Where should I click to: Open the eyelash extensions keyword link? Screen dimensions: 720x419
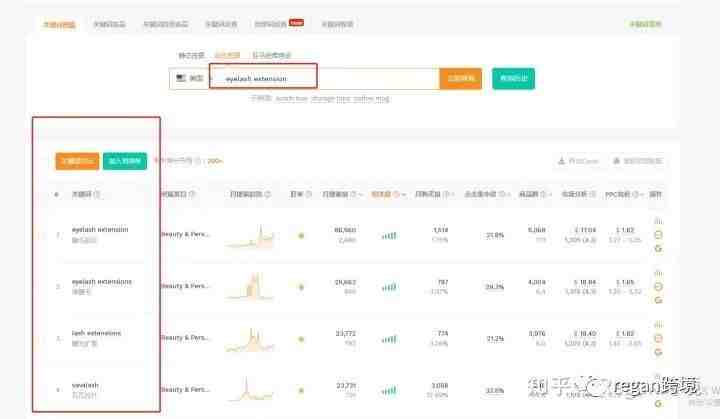[101, 281]
